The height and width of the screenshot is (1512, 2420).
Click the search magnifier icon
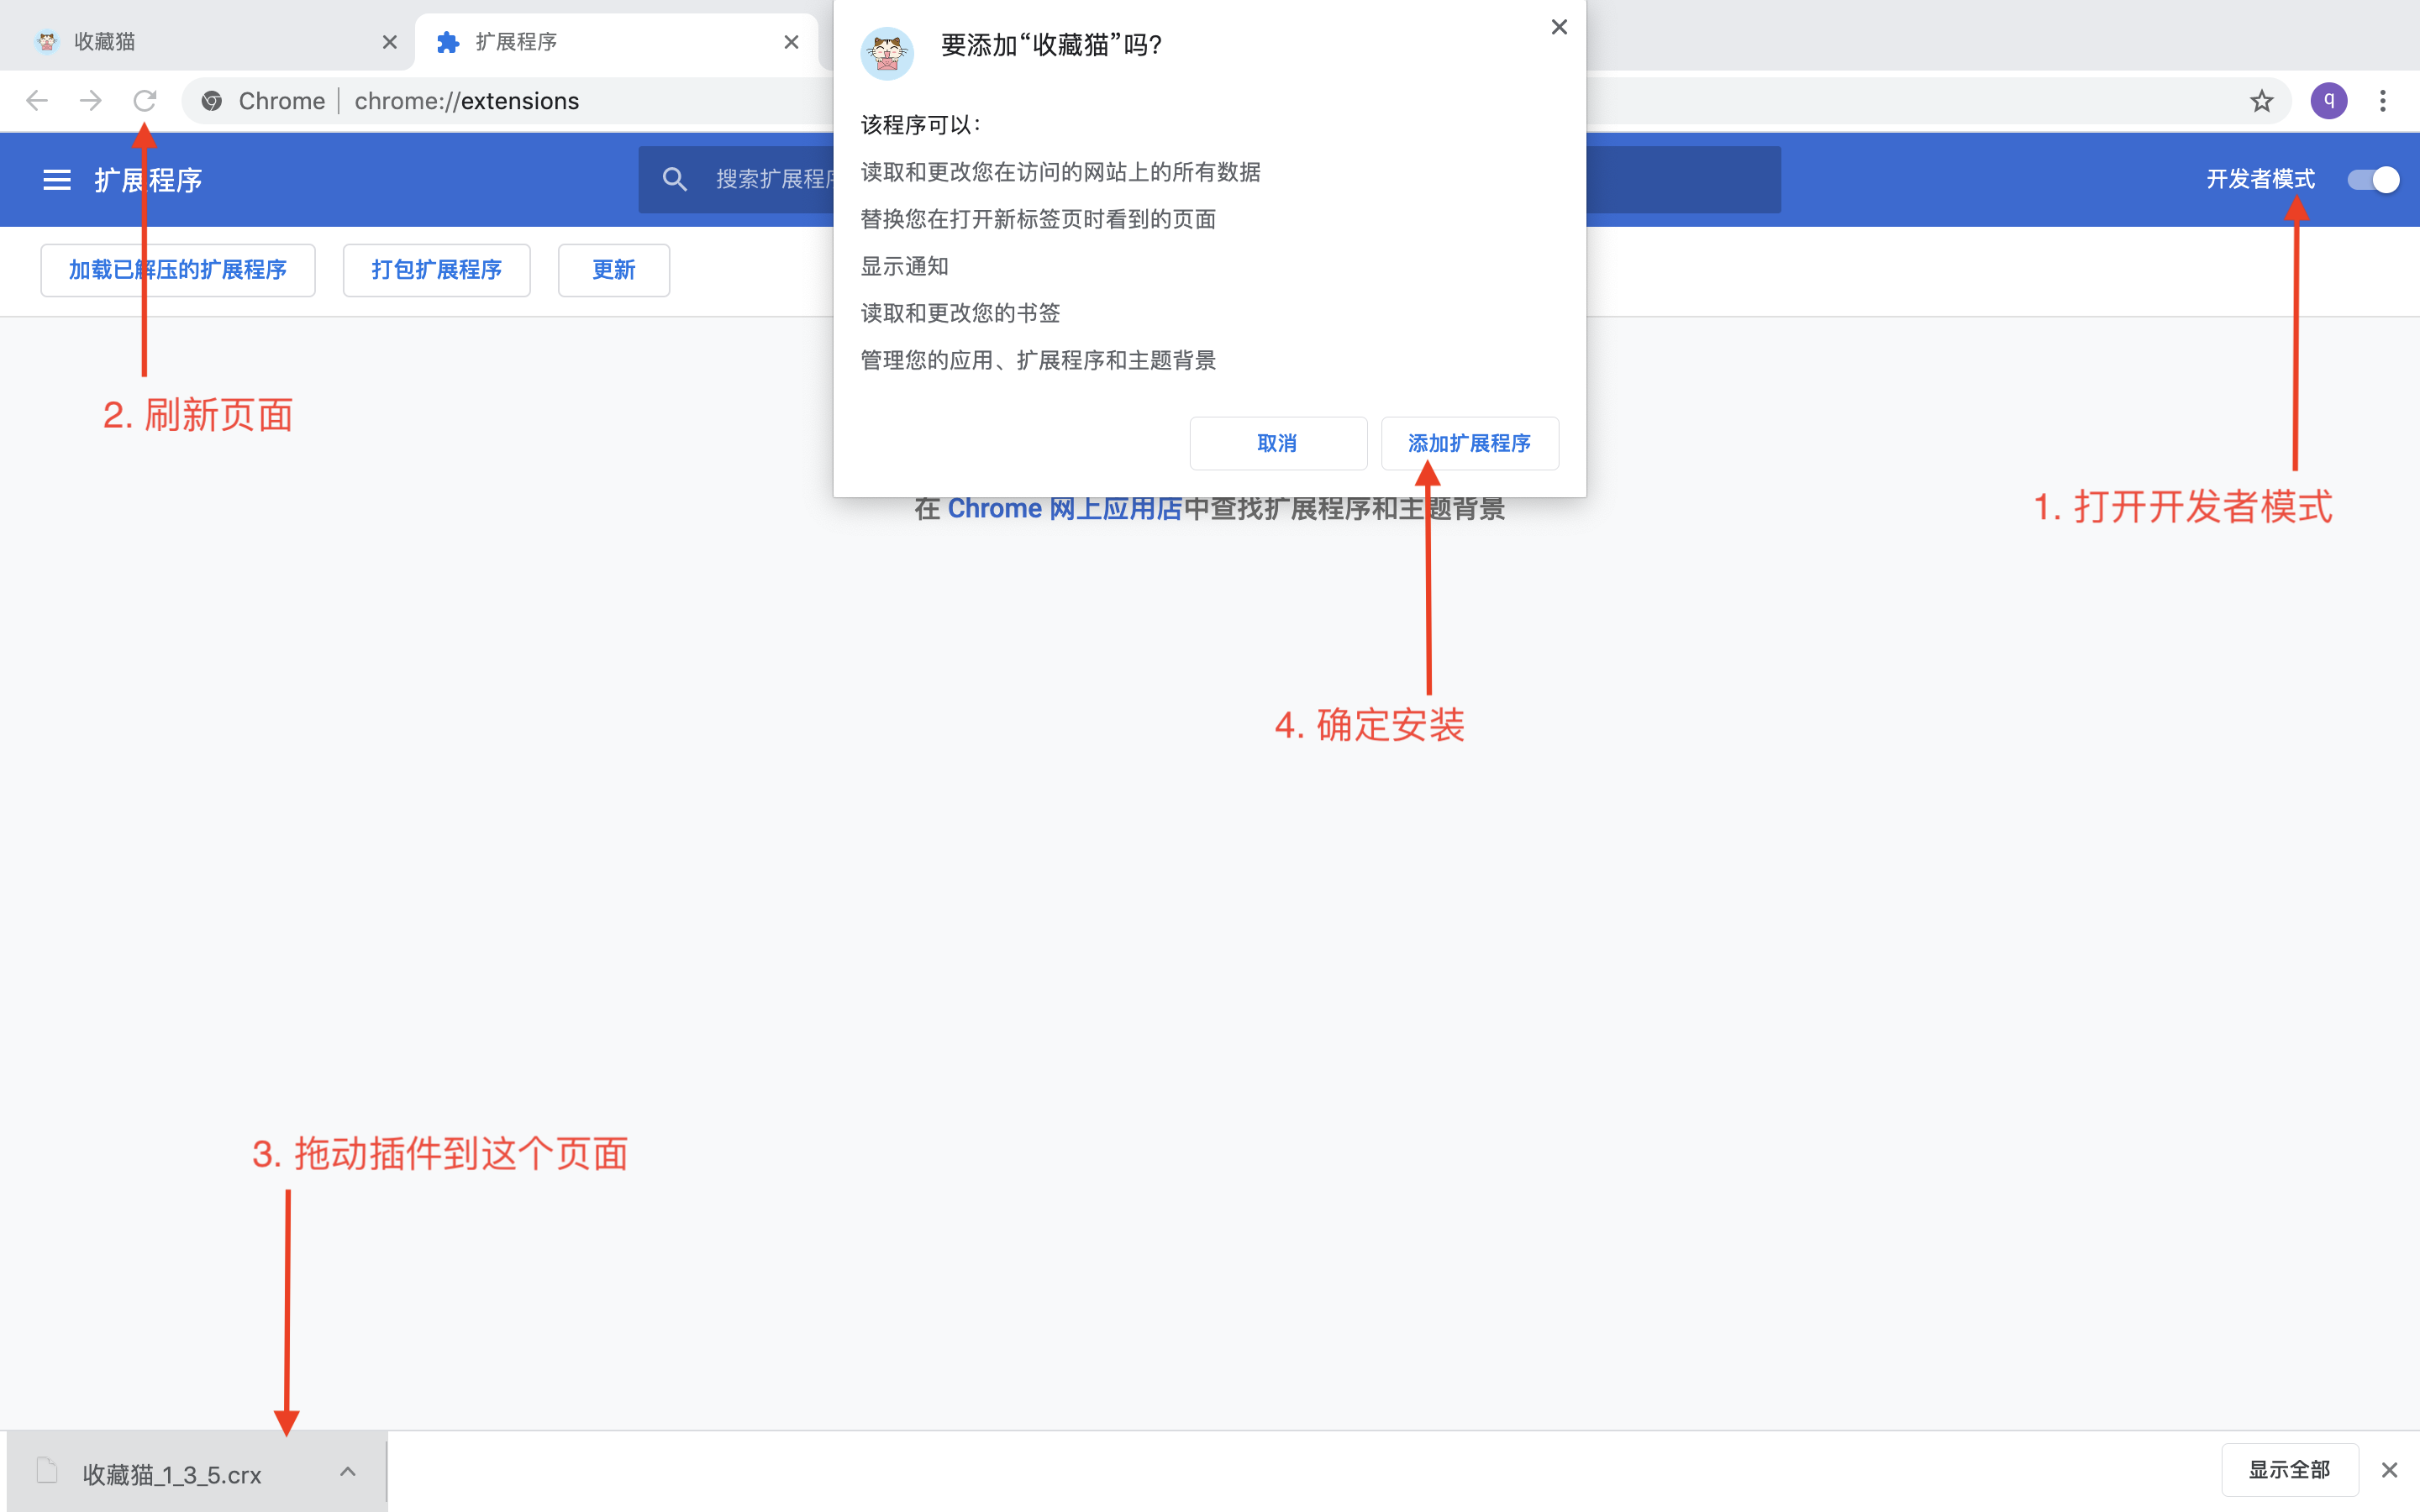[675, 179]
